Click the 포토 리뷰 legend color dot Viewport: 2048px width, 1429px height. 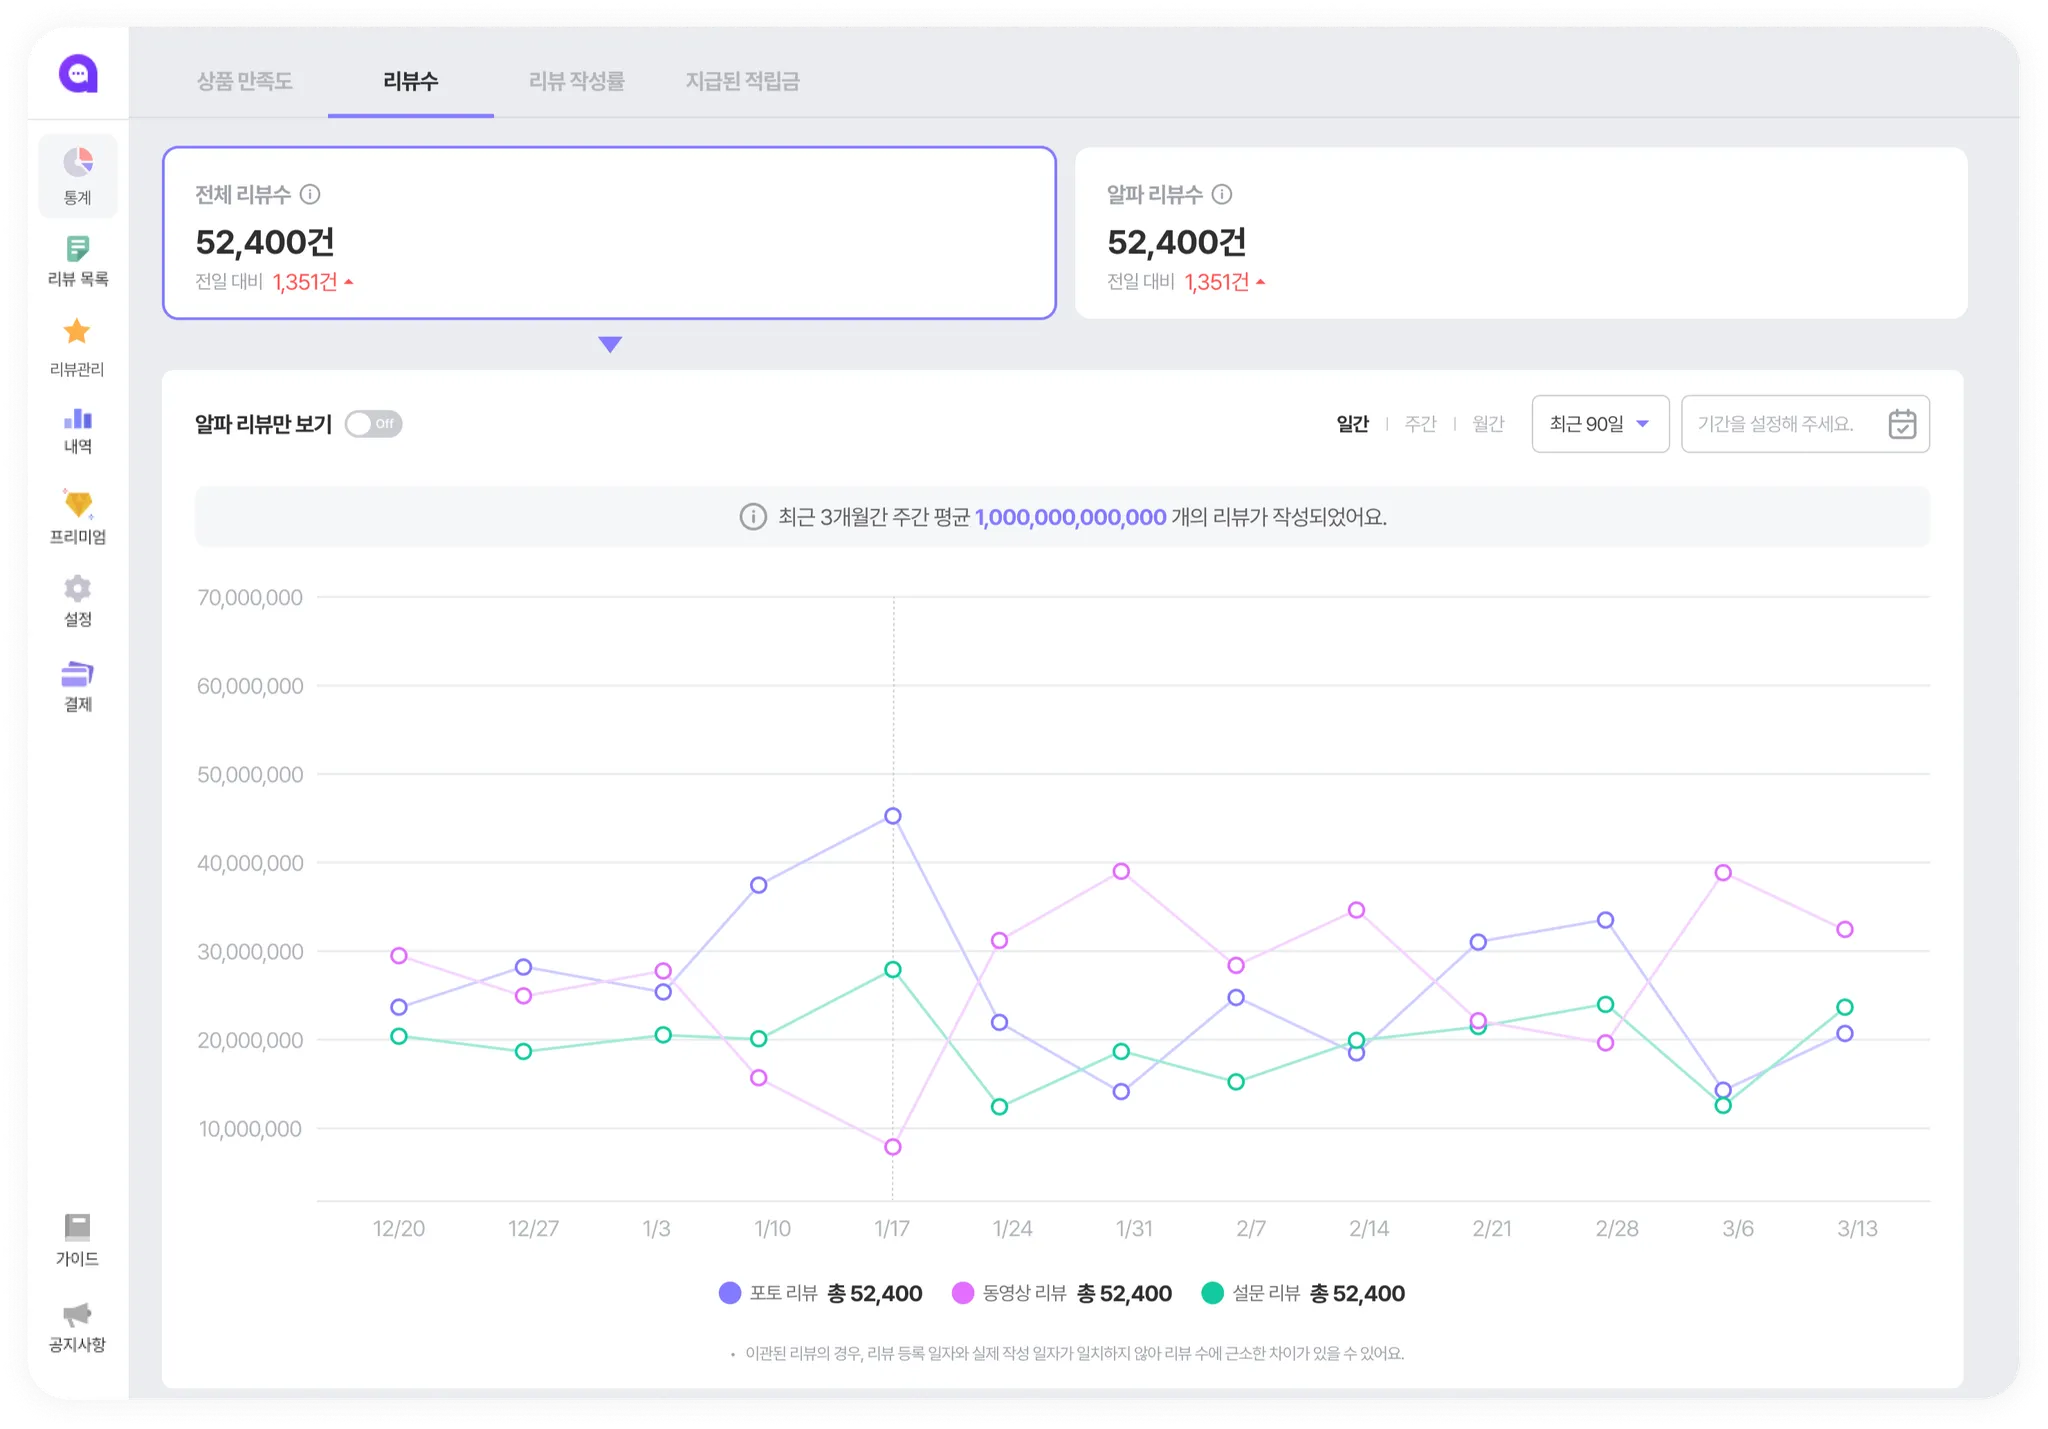[x=730, y=1293]
